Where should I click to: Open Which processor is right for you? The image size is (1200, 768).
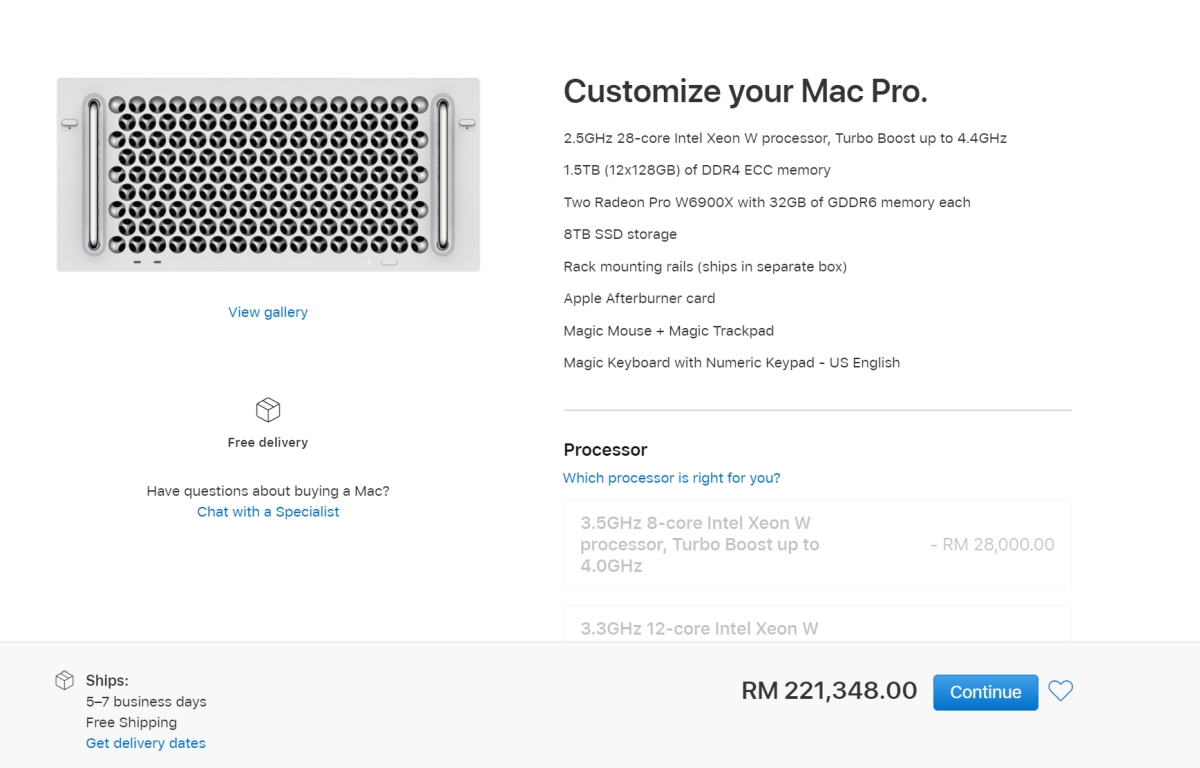pyautogui.click(x=671, y=478)
